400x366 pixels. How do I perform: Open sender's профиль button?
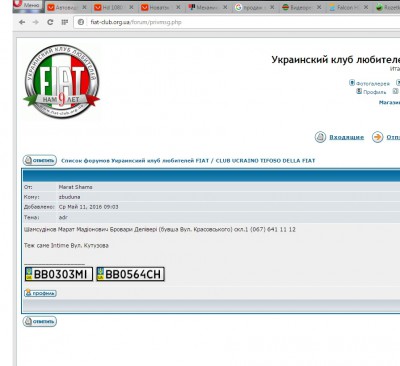tap(40, 293)
